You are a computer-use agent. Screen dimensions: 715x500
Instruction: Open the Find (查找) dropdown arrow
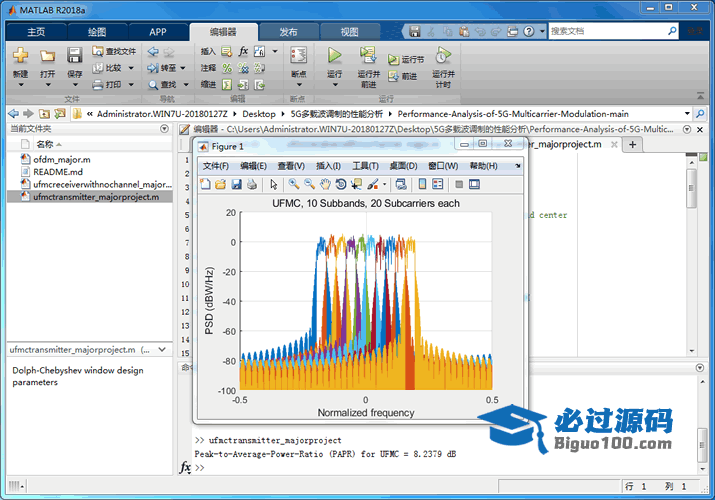(x=186, y=85)
